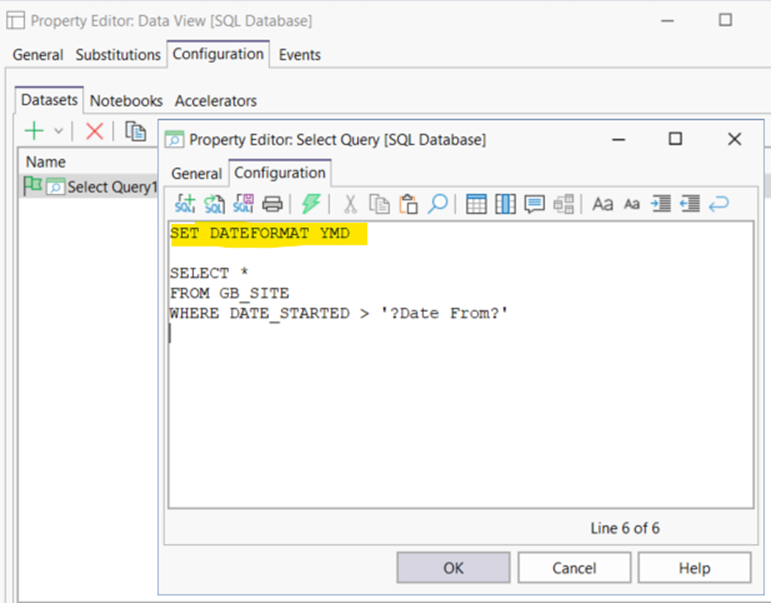The height and width of the screenshot is (603, 771).
Task: Open the Accelerators tab
Action: (215, 101)
